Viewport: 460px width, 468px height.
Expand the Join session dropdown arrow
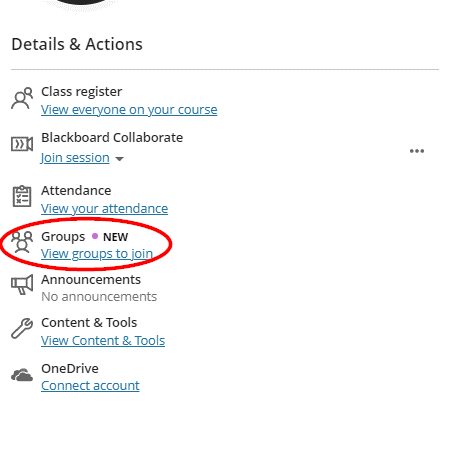(x=119, y=159)
